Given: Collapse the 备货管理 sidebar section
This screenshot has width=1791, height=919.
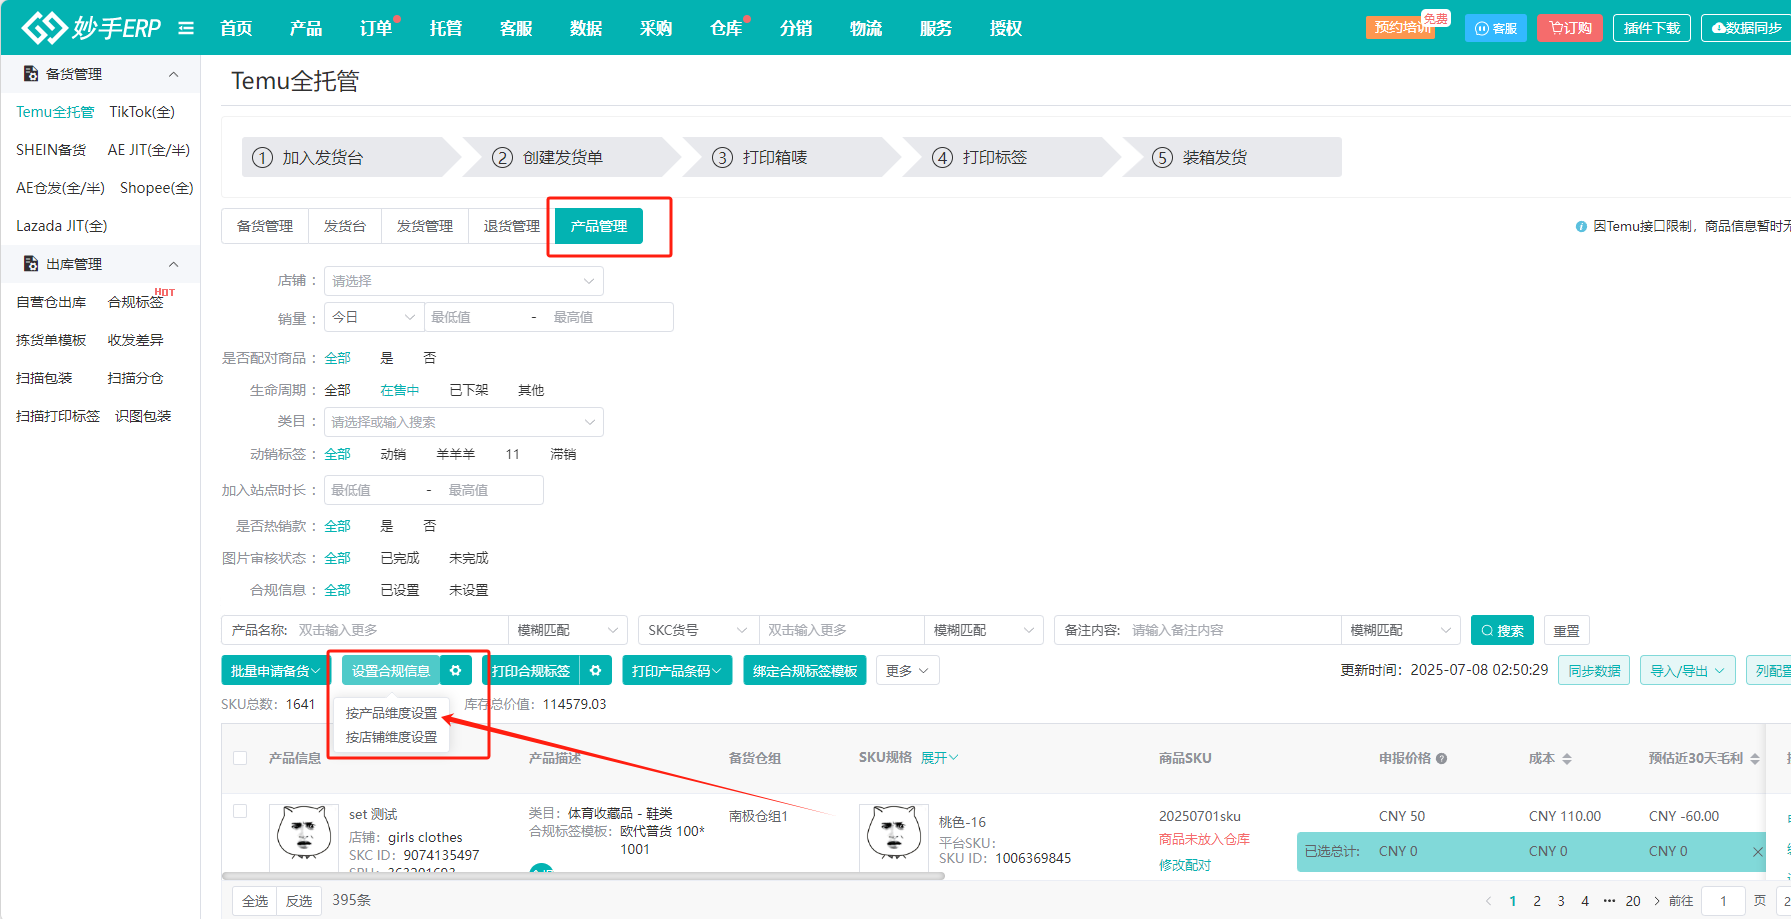Looking at the screenshot, I should 174,74.
